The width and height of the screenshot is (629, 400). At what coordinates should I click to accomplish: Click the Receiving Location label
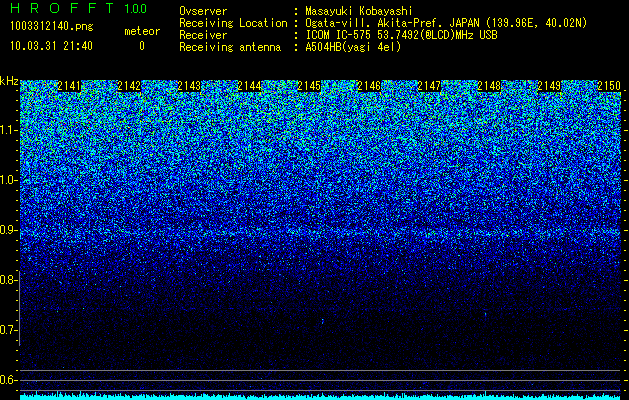[x=233, y=23]
